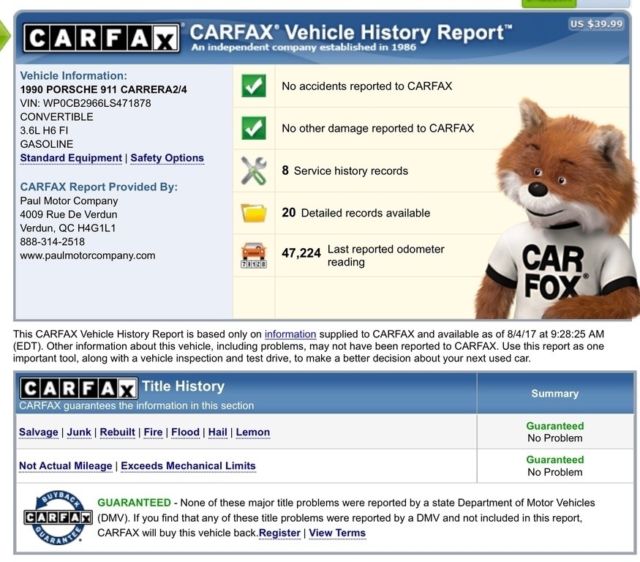This screenshot has height=562, width=640.
Task: Click the GASOLINE fuel type text
Action: 47,144
